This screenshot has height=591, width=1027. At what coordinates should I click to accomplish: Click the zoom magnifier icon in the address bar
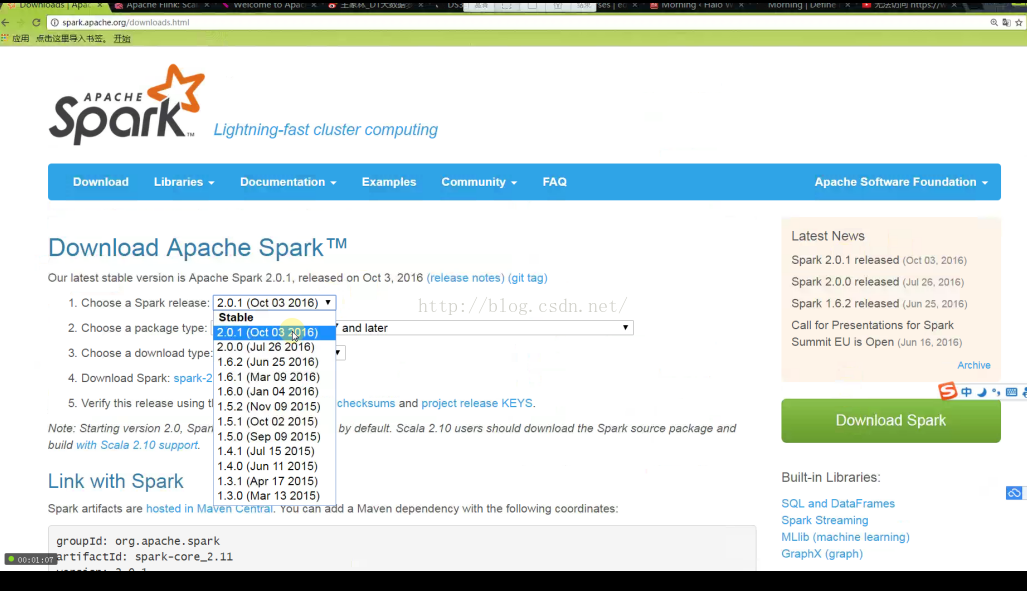coord(994,22)
